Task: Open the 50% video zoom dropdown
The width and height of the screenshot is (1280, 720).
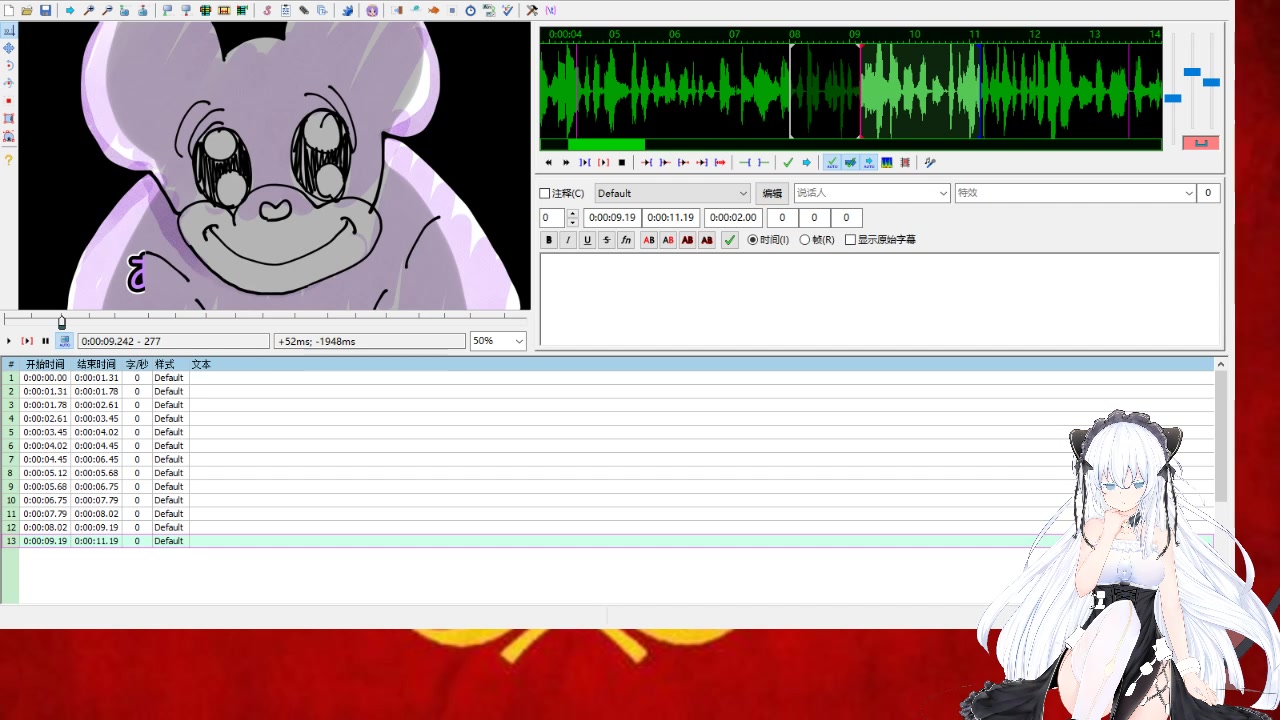Action: pos(498,341)
